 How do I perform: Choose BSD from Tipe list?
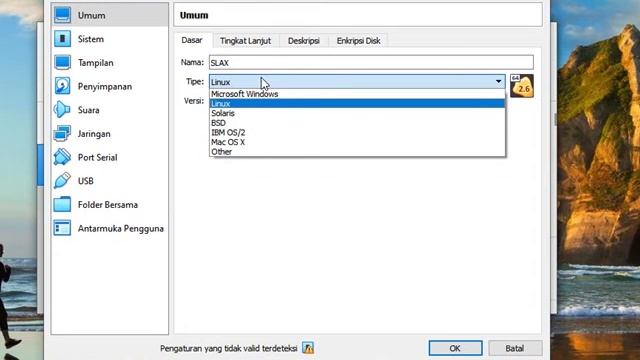(x=357, y=123)
